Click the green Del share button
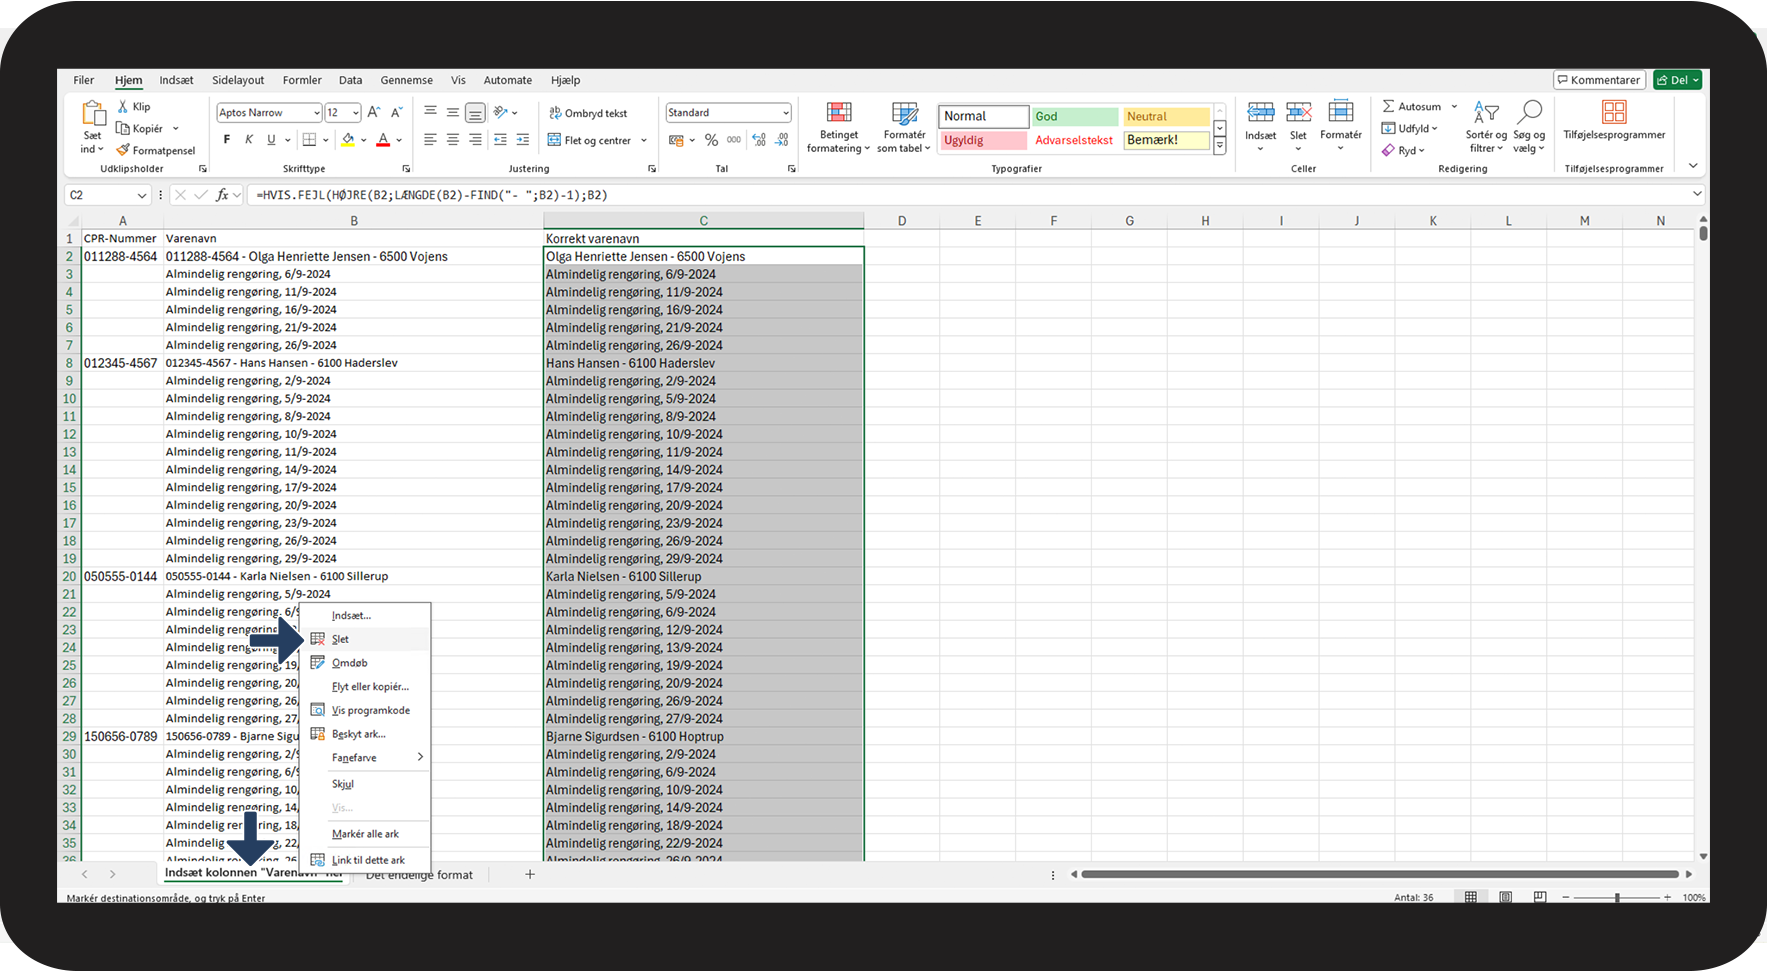1767x971 pixels. [1676, 80]
